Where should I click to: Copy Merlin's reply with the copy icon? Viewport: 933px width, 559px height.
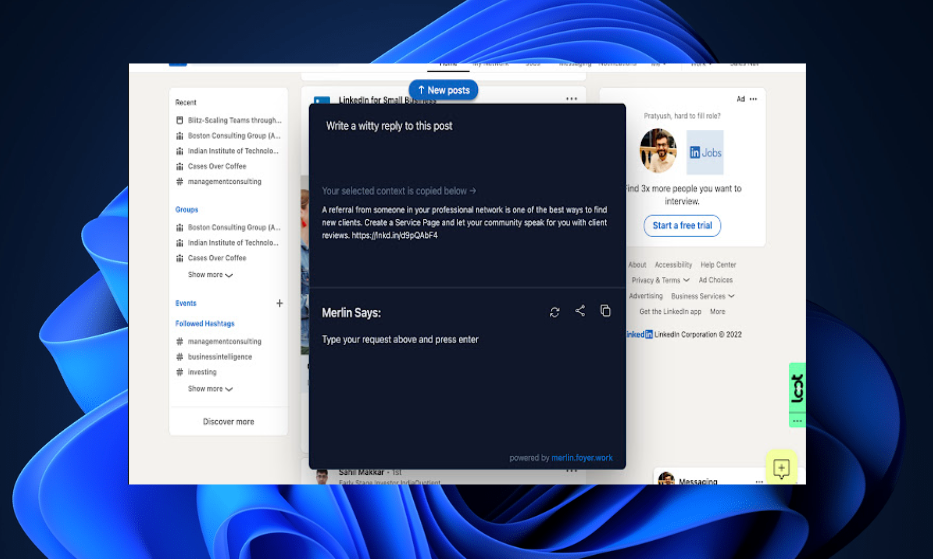point(605,311)
